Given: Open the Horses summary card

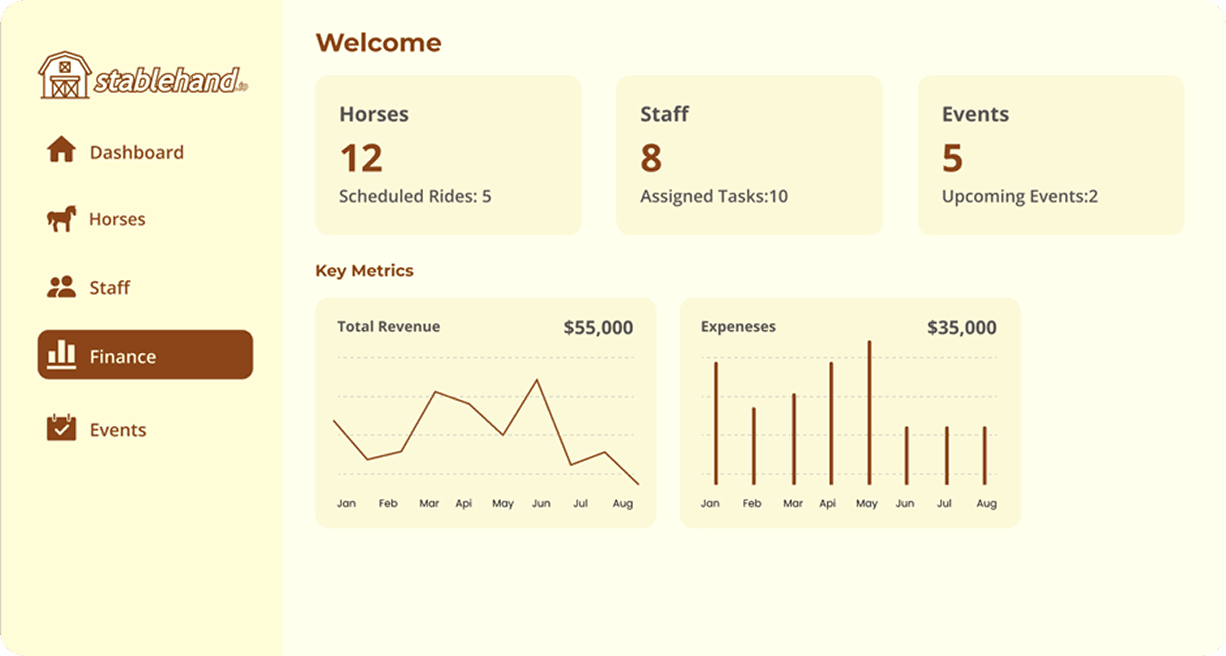Looking at the screenshot, I should point(448,155).
